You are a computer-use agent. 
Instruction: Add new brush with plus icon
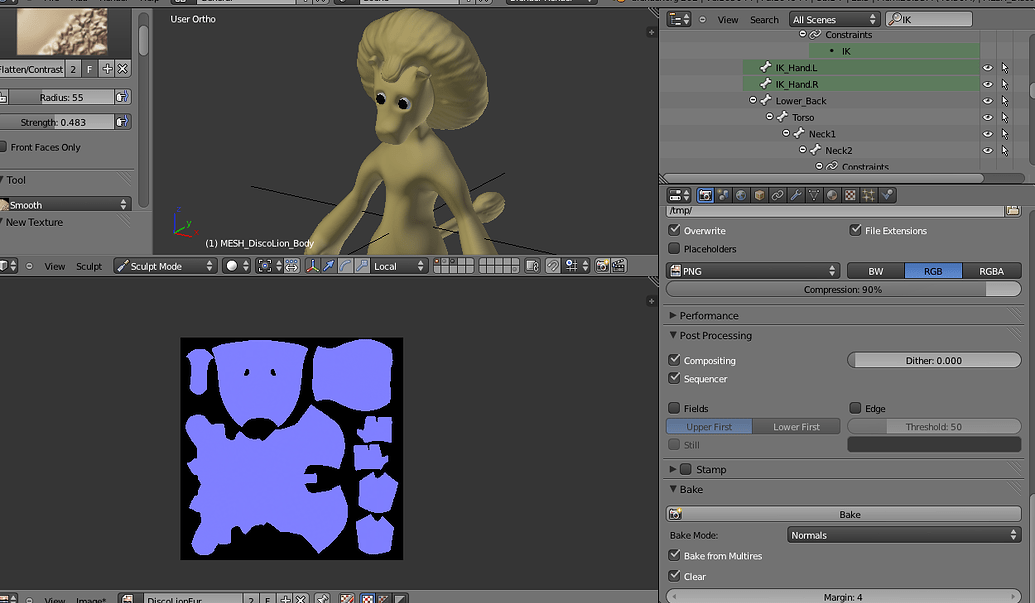tap(107, 69)
